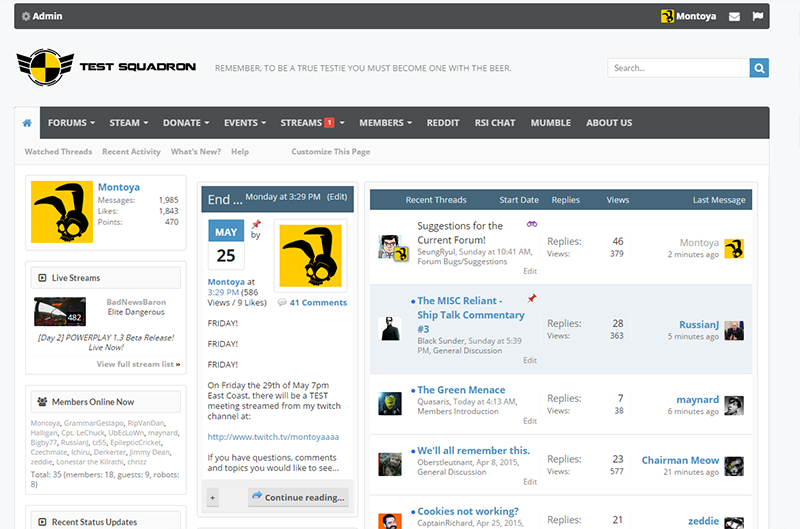Expand the post with the plus button
This screenshot has height=529, width=800.
click(212, 497)
